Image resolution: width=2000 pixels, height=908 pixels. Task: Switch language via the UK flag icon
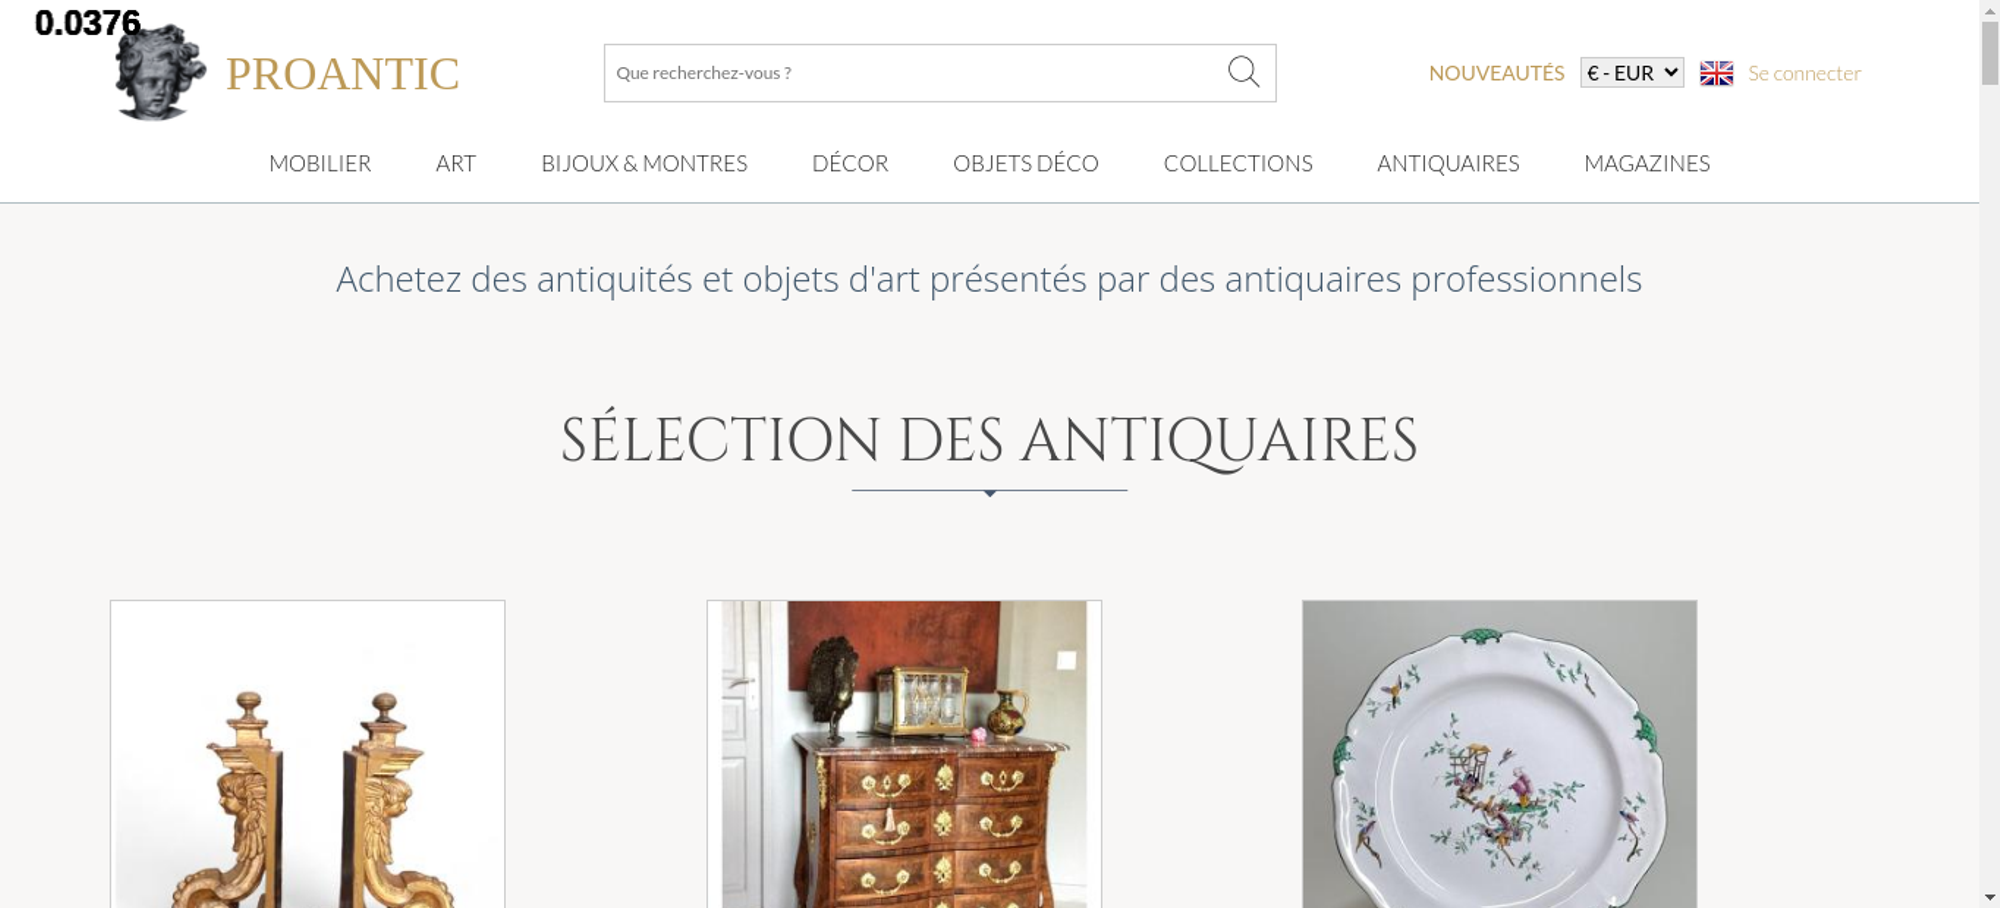1716,73
